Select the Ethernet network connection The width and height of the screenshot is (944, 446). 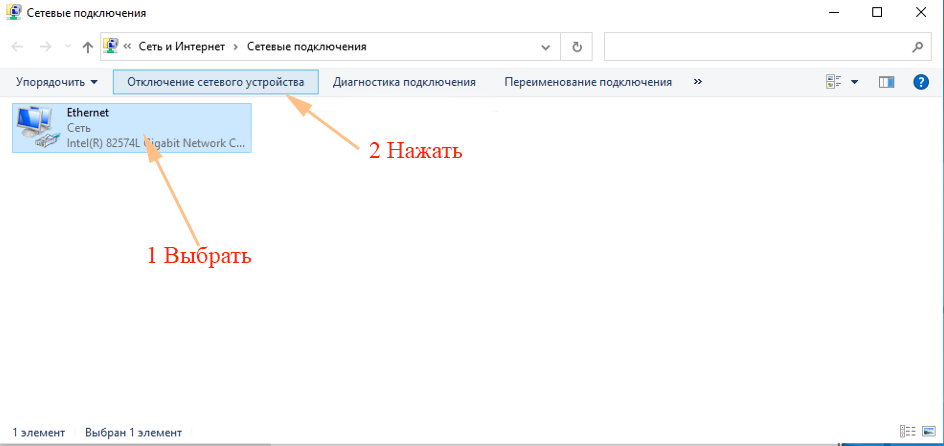(131, 128)
